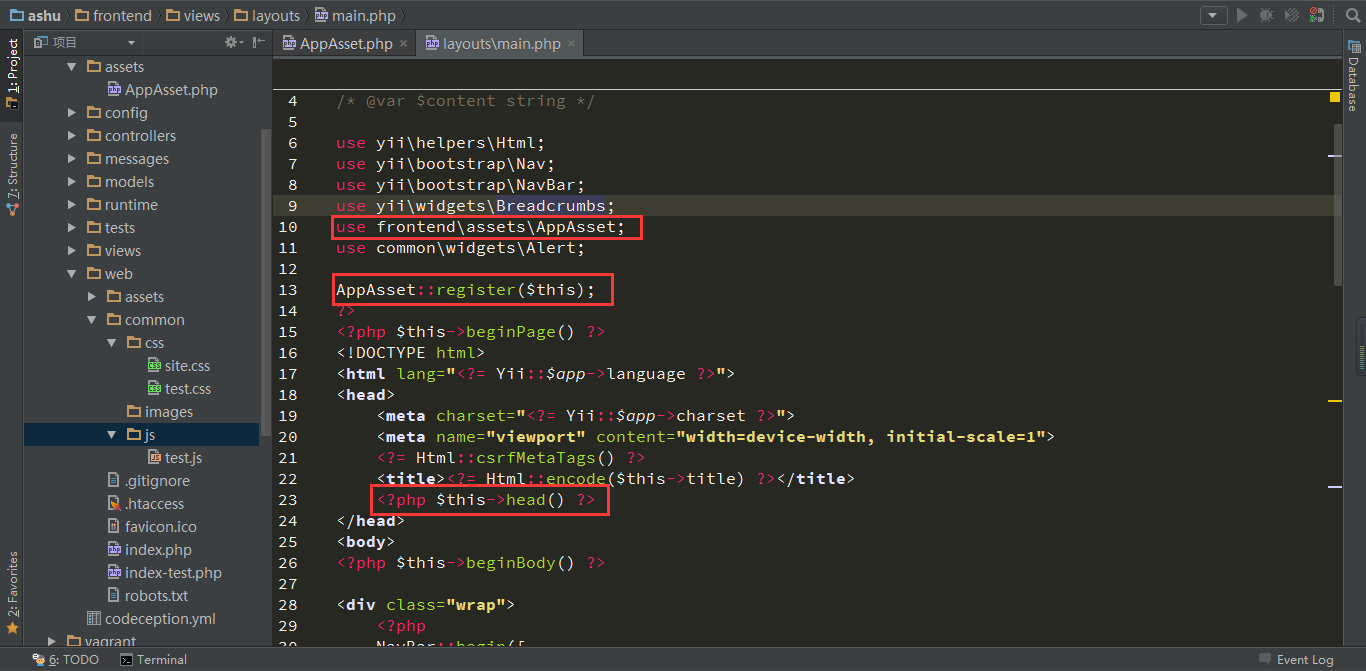Collapse the web folder

pos(72,274)
